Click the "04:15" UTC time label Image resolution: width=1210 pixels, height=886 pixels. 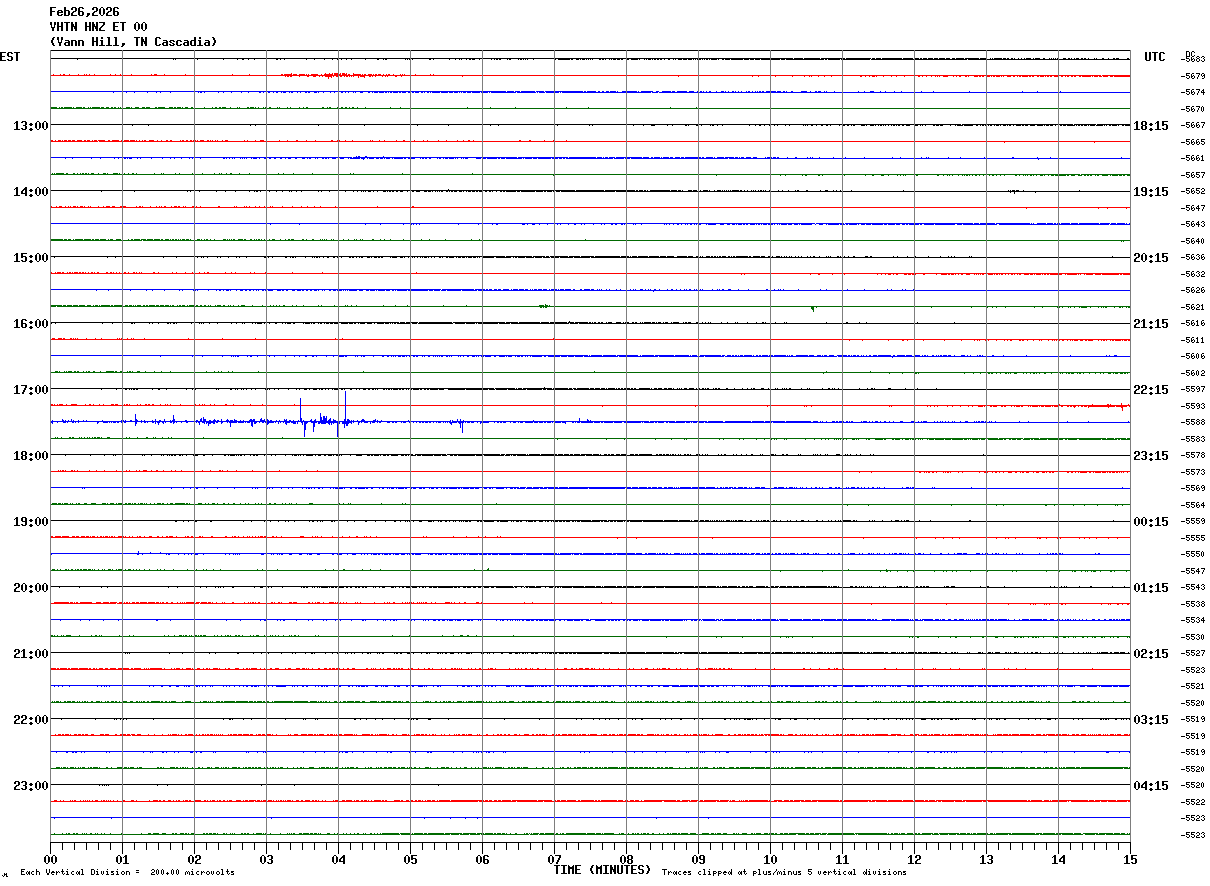point(1151,786)
